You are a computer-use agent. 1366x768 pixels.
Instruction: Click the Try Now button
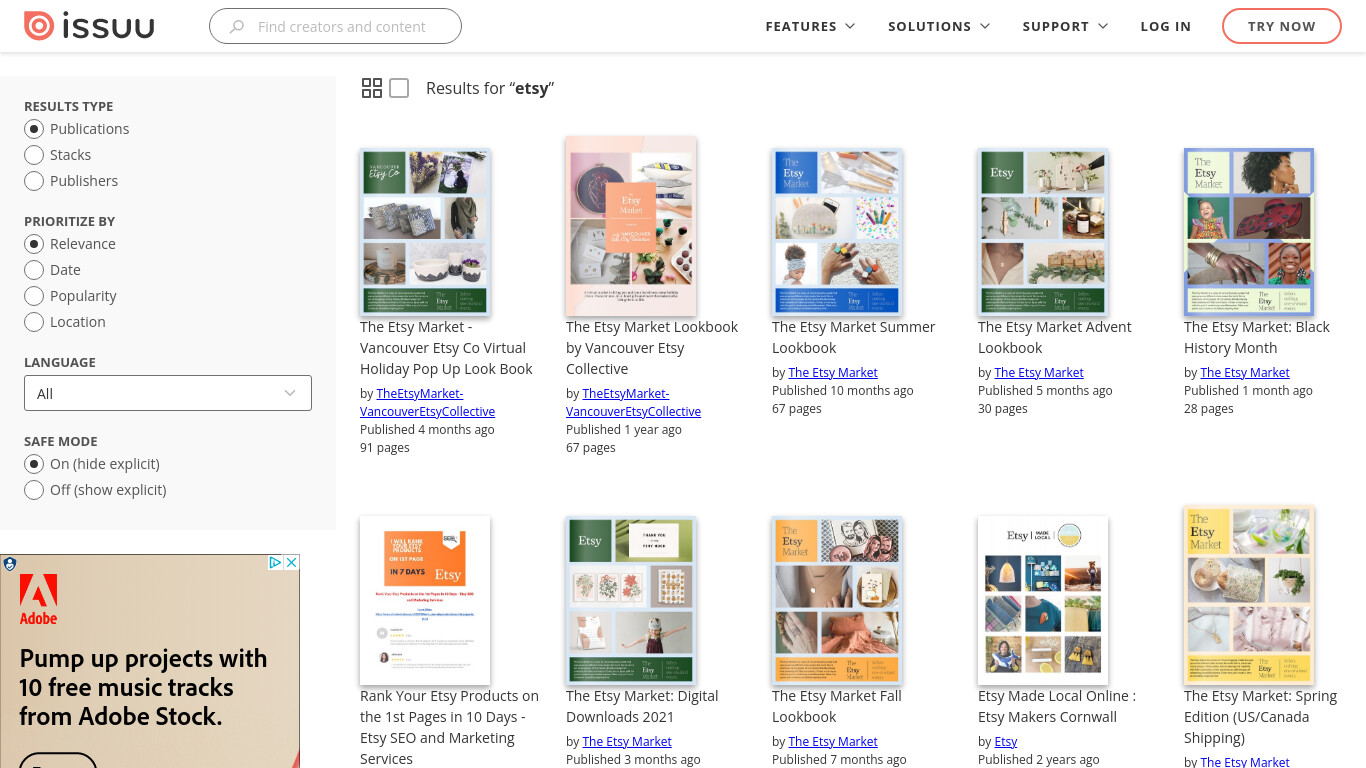[1282, 27]
